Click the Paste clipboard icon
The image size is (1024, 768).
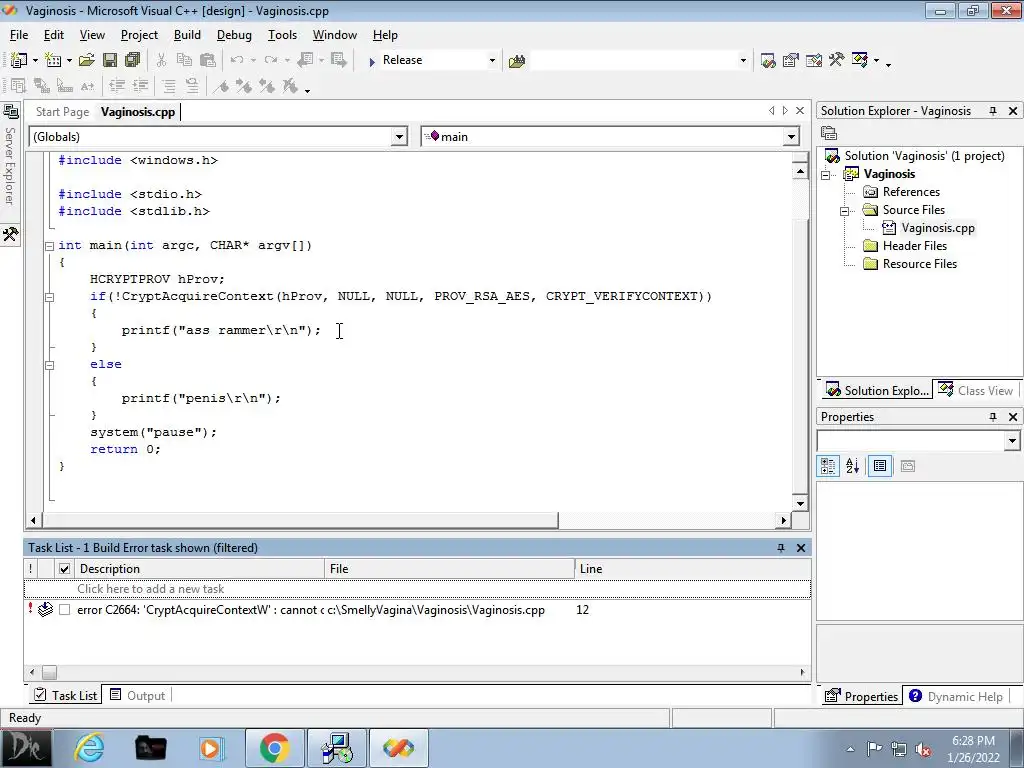pos(208,60)
